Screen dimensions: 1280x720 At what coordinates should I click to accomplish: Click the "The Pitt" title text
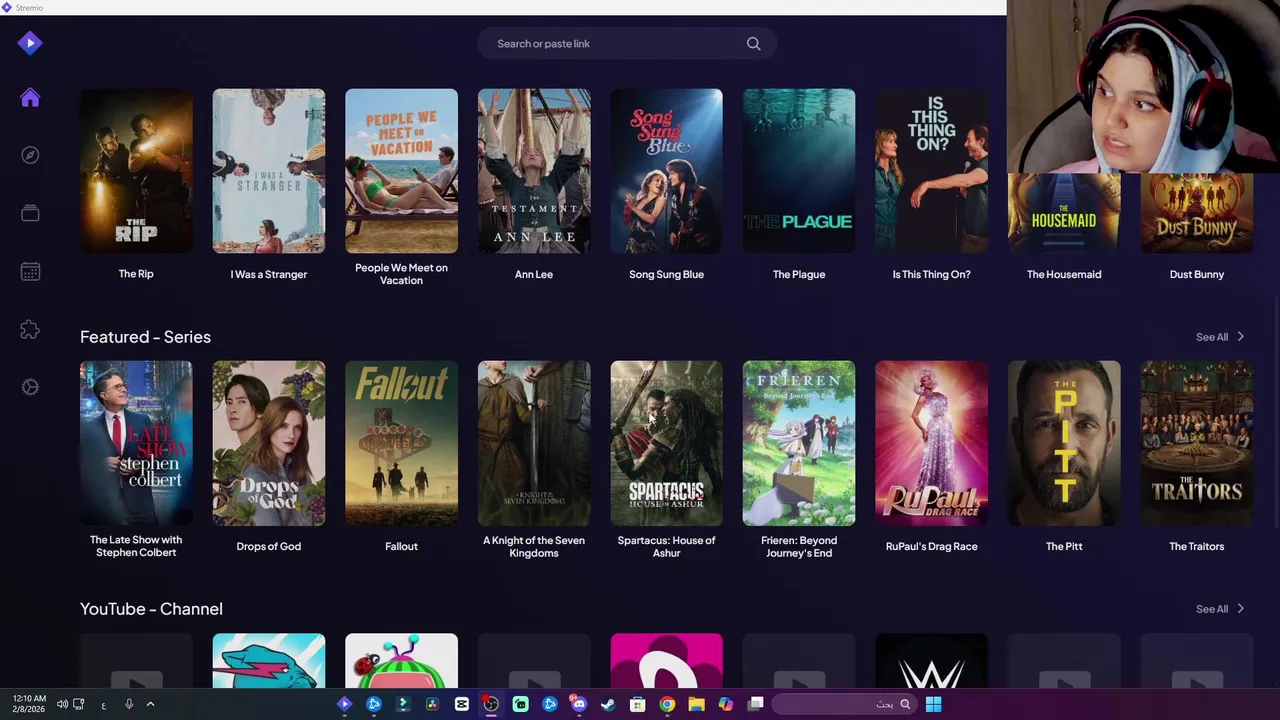[x=1064, y=546]
